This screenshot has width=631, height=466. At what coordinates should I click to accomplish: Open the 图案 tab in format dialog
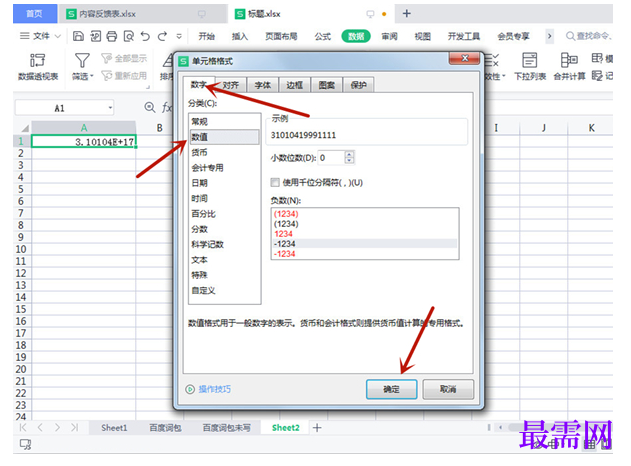tap(326, 85)
